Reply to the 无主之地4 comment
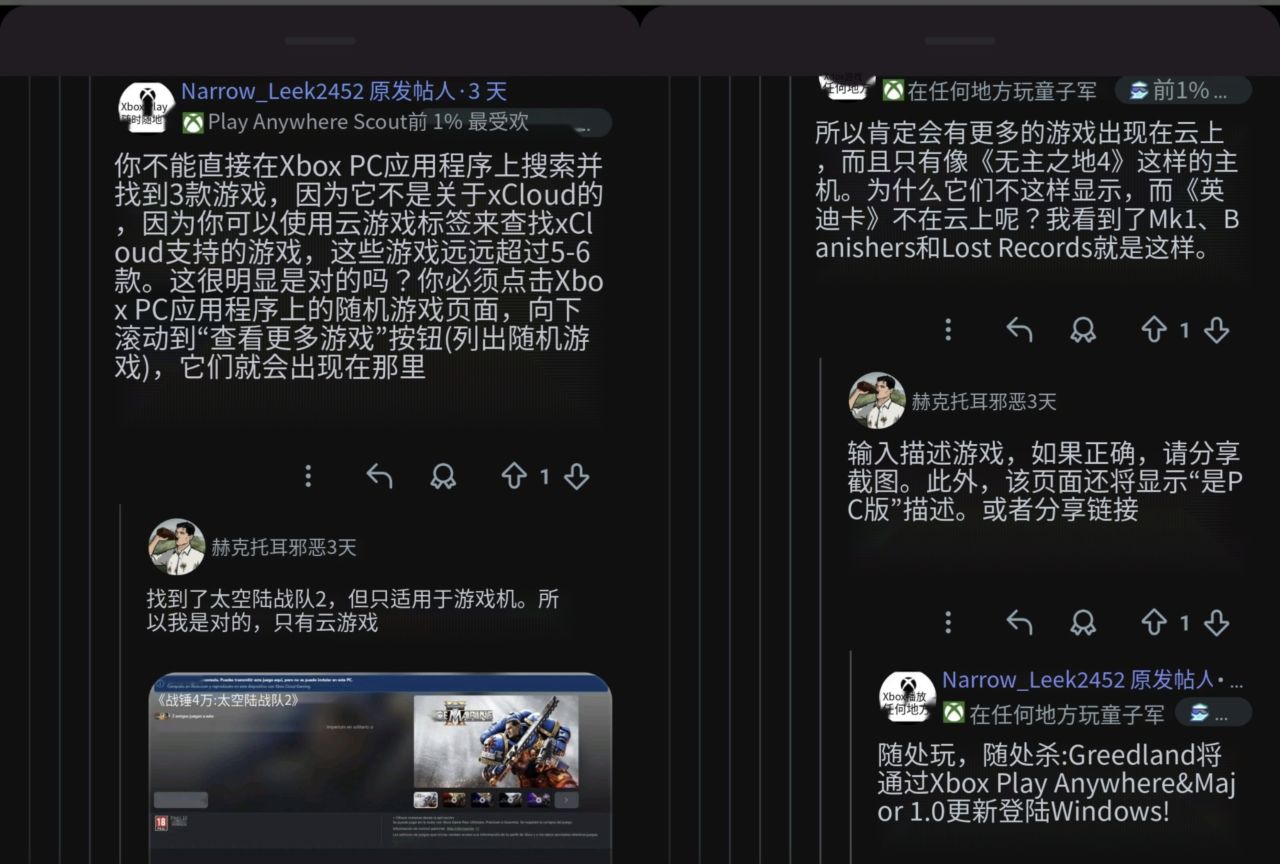1280x864 pixels. coord(1019,329)
